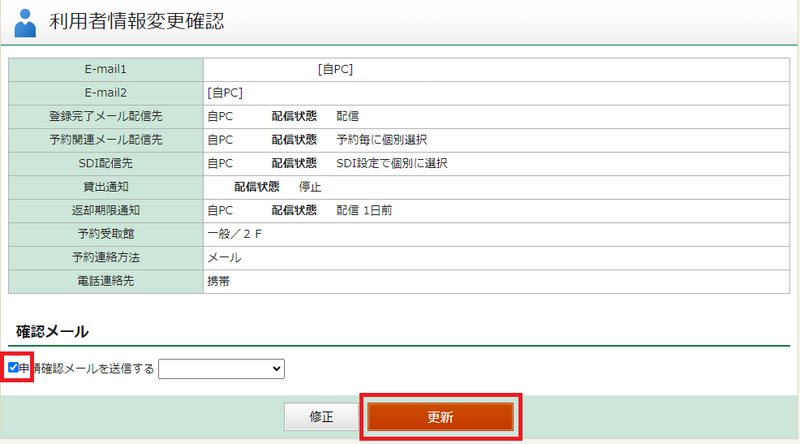Click the 確認メール section heading
This screenshot has width=800, height=444.
(53, 332)
